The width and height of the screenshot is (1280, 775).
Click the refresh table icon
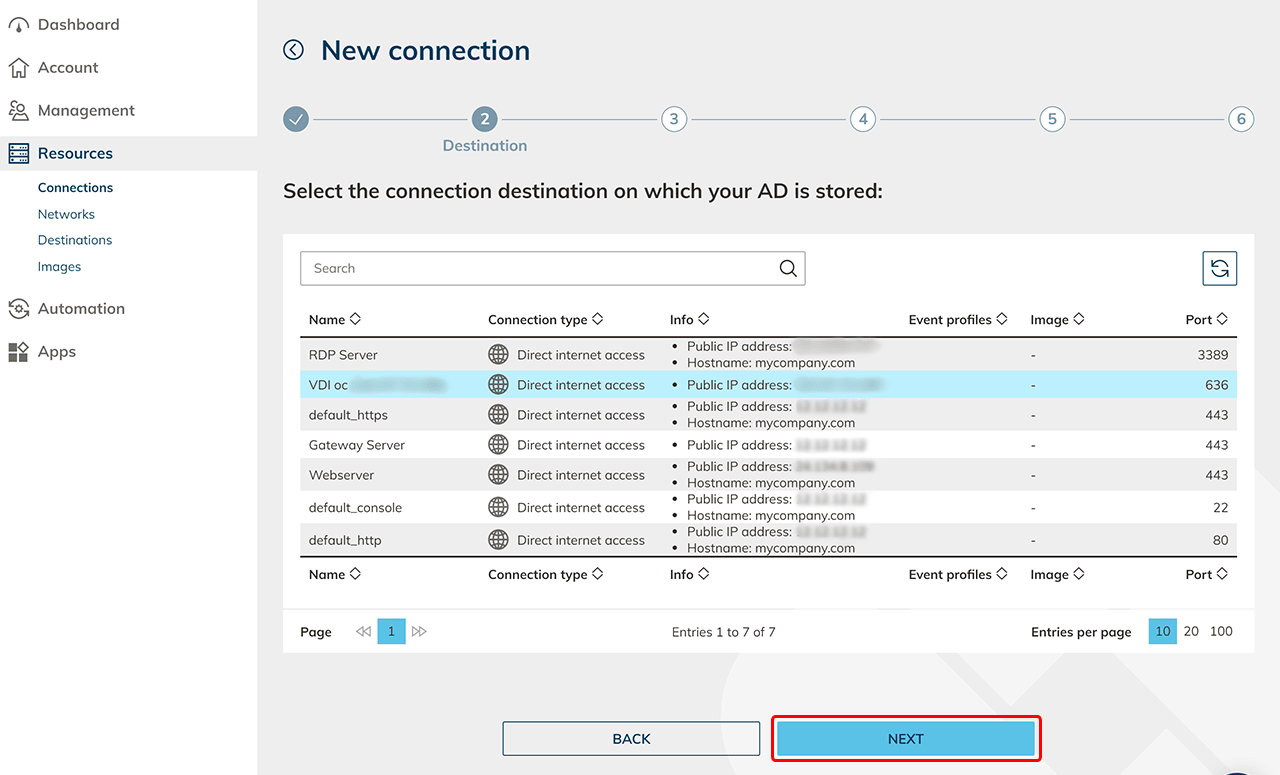(1219, 268)
